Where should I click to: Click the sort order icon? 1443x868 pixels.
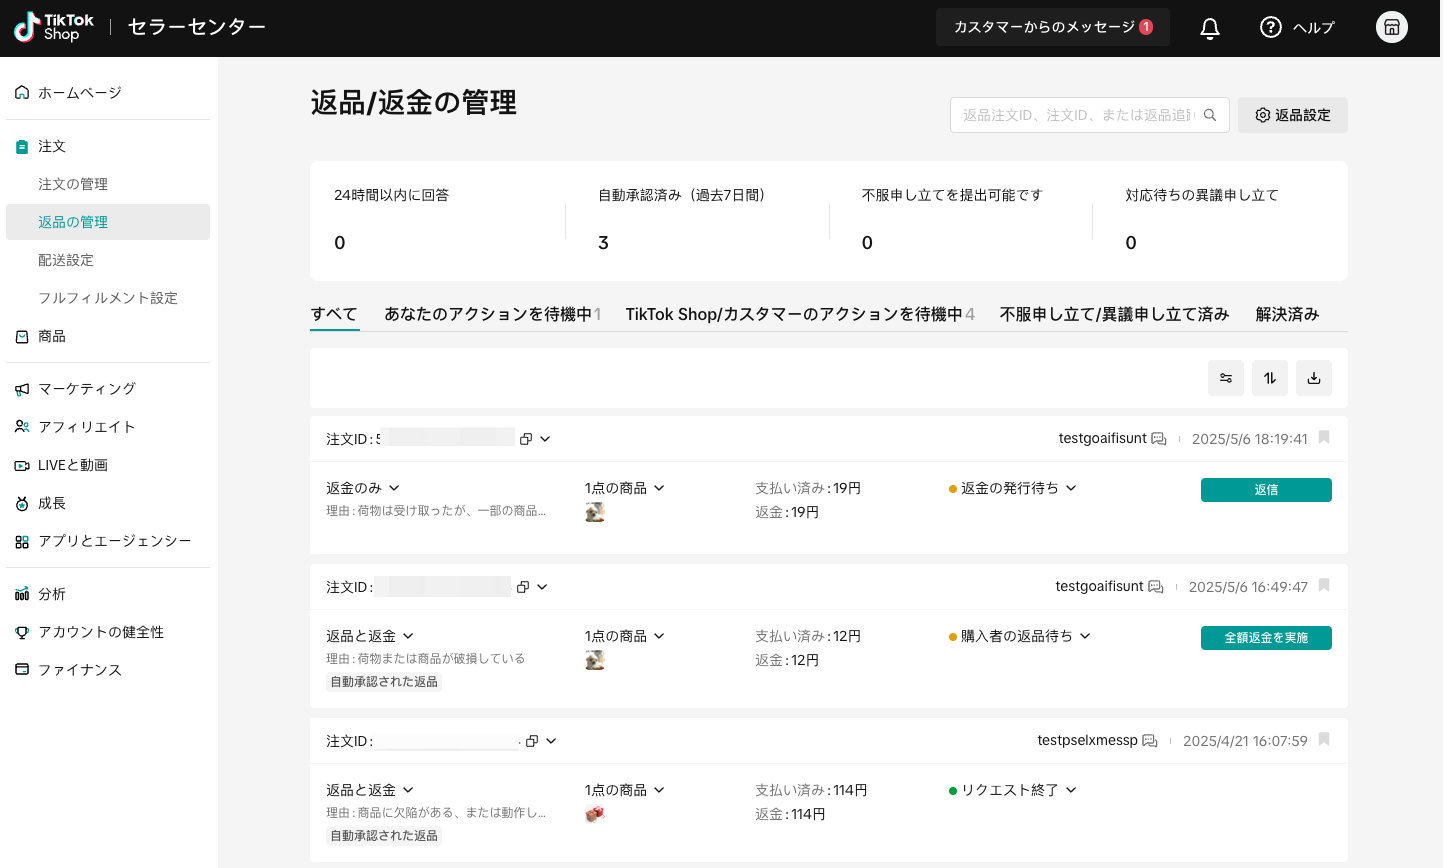pos(1270,378)
